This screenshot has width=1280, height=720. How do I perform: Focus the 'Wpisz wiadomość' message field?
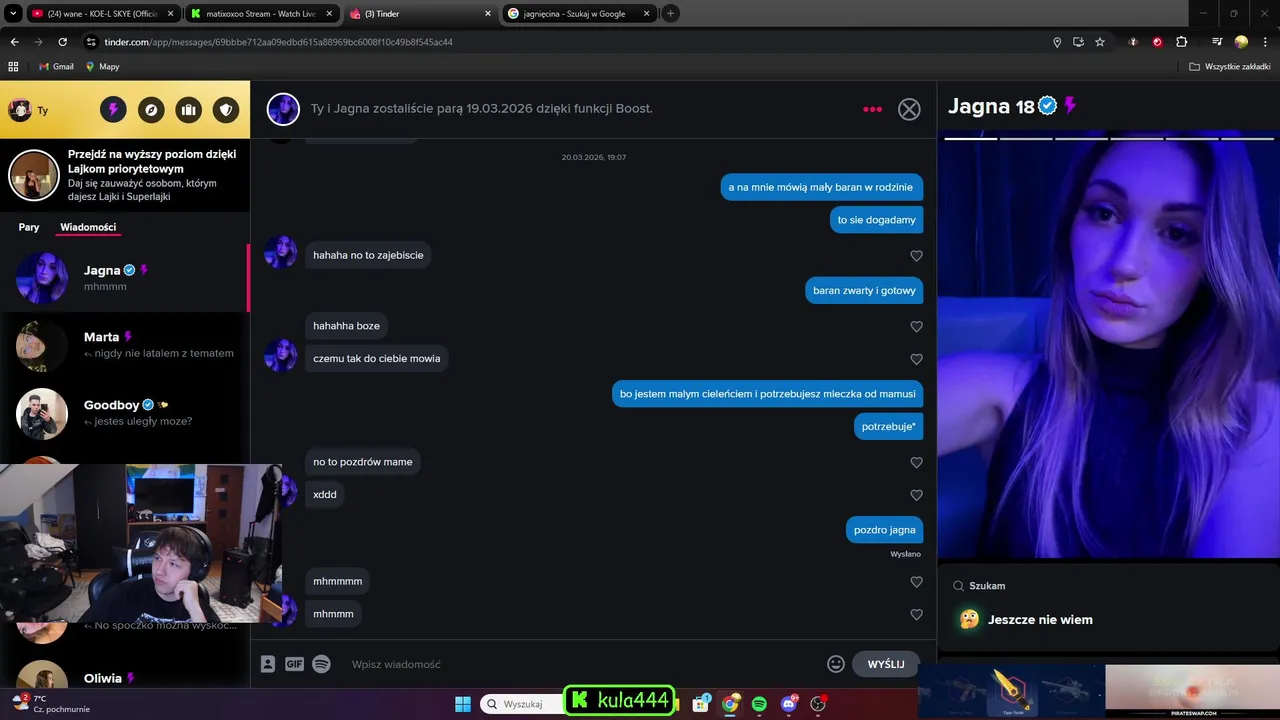(x=582, y=664)
